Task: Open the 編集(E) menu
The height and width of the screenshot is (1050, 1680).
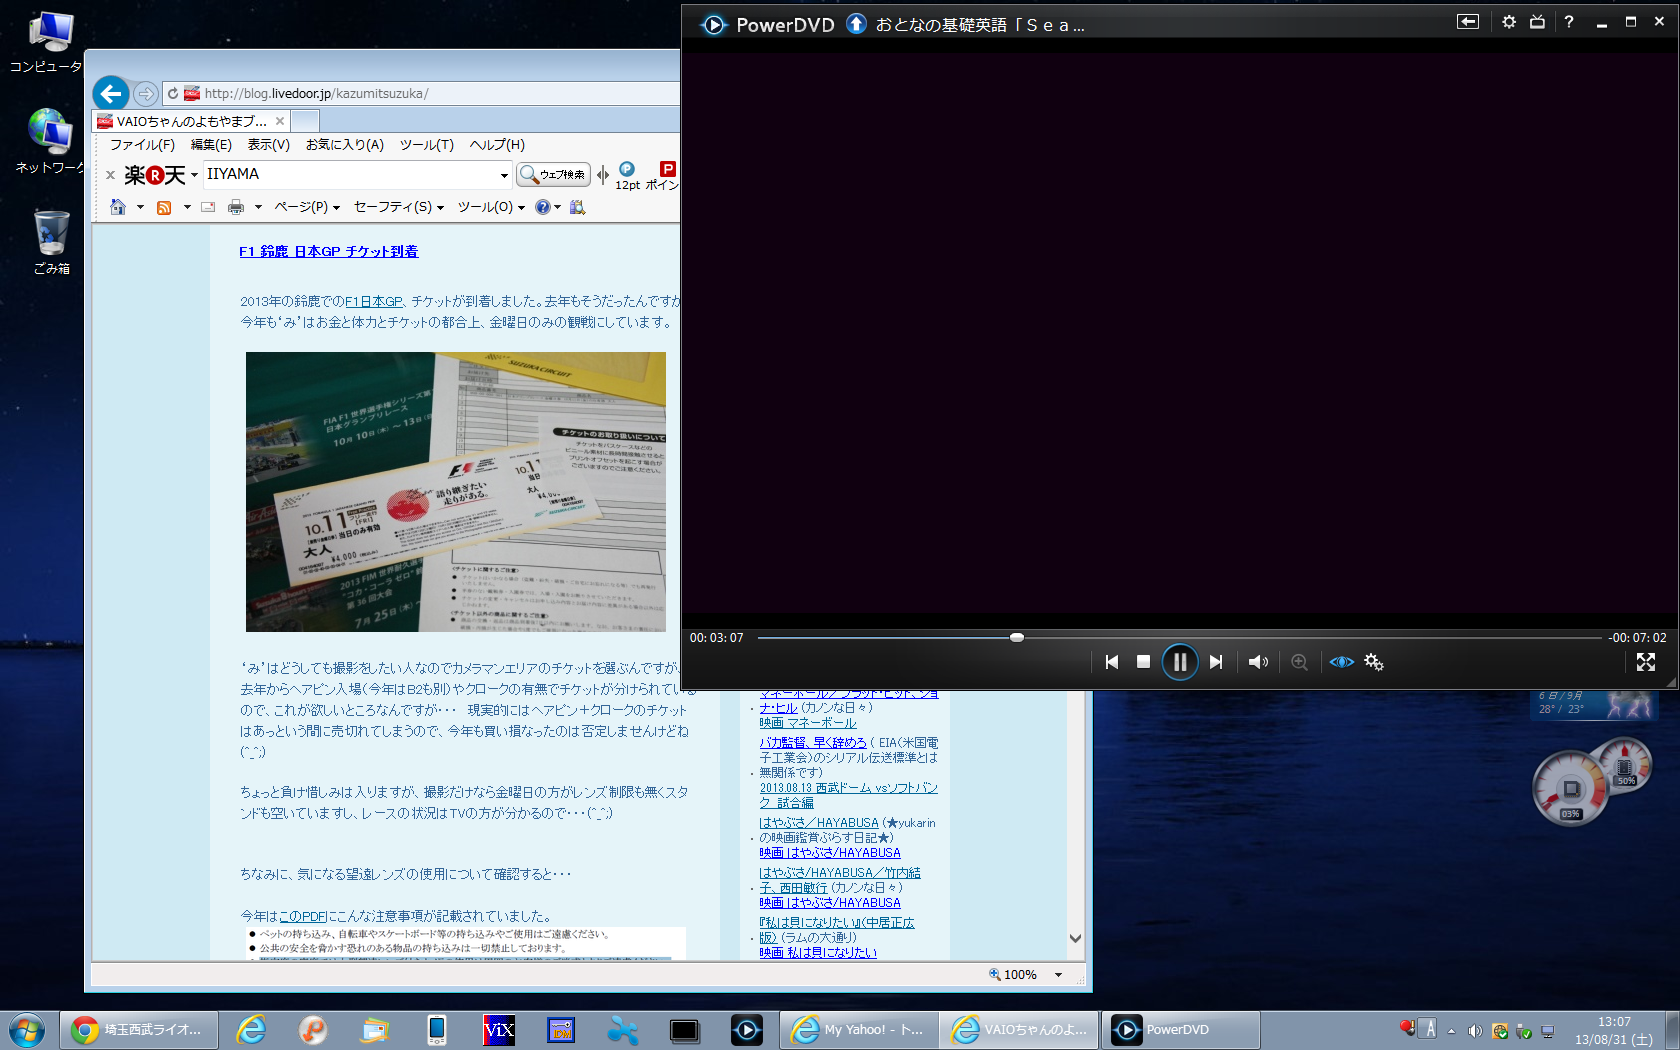Action: 211,145
